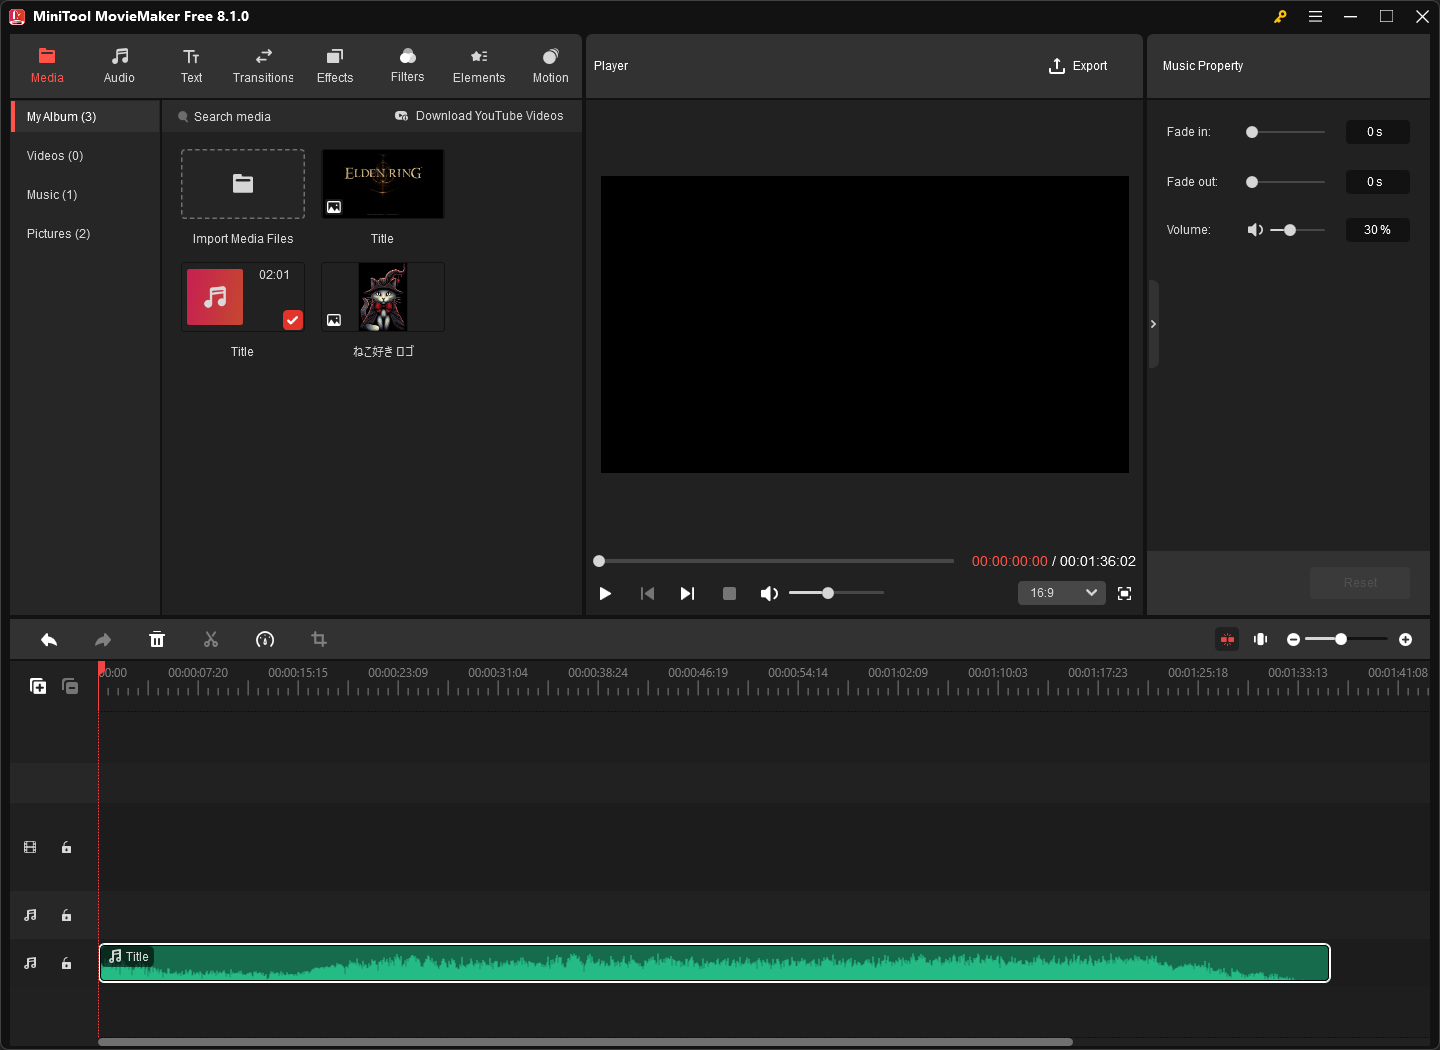Click the Fade out 0s value field
Viewport: 1440px width, 1050px height.
[1377, 182]
